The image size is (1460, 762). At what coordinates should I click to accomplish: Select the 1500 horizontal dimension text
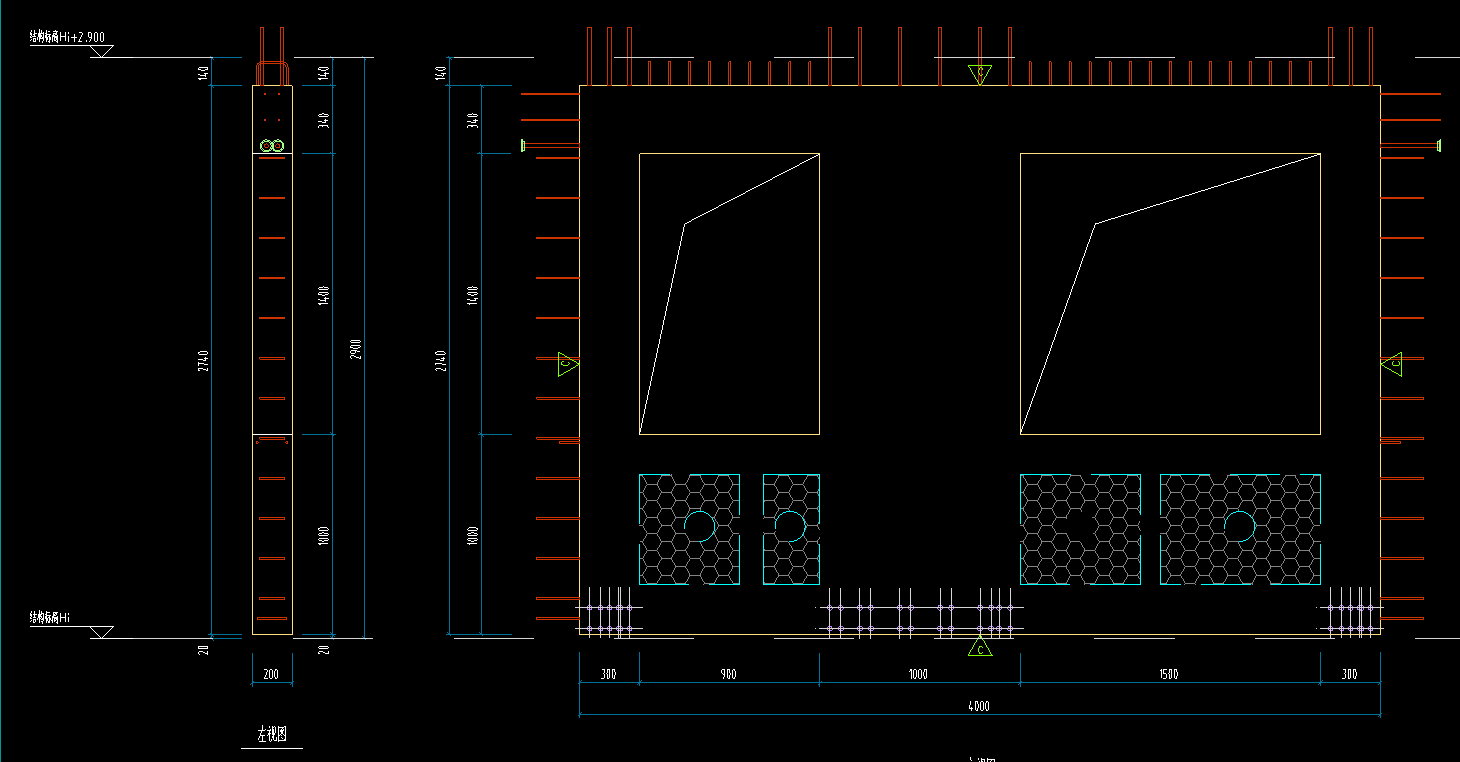pyautogui.click(x=1169, y=675)
